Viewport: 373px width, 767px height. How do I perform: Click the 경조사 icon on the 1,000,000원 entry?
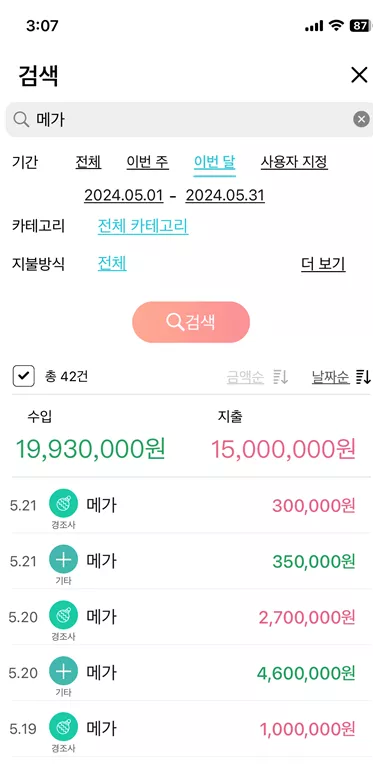click(64, 727)
